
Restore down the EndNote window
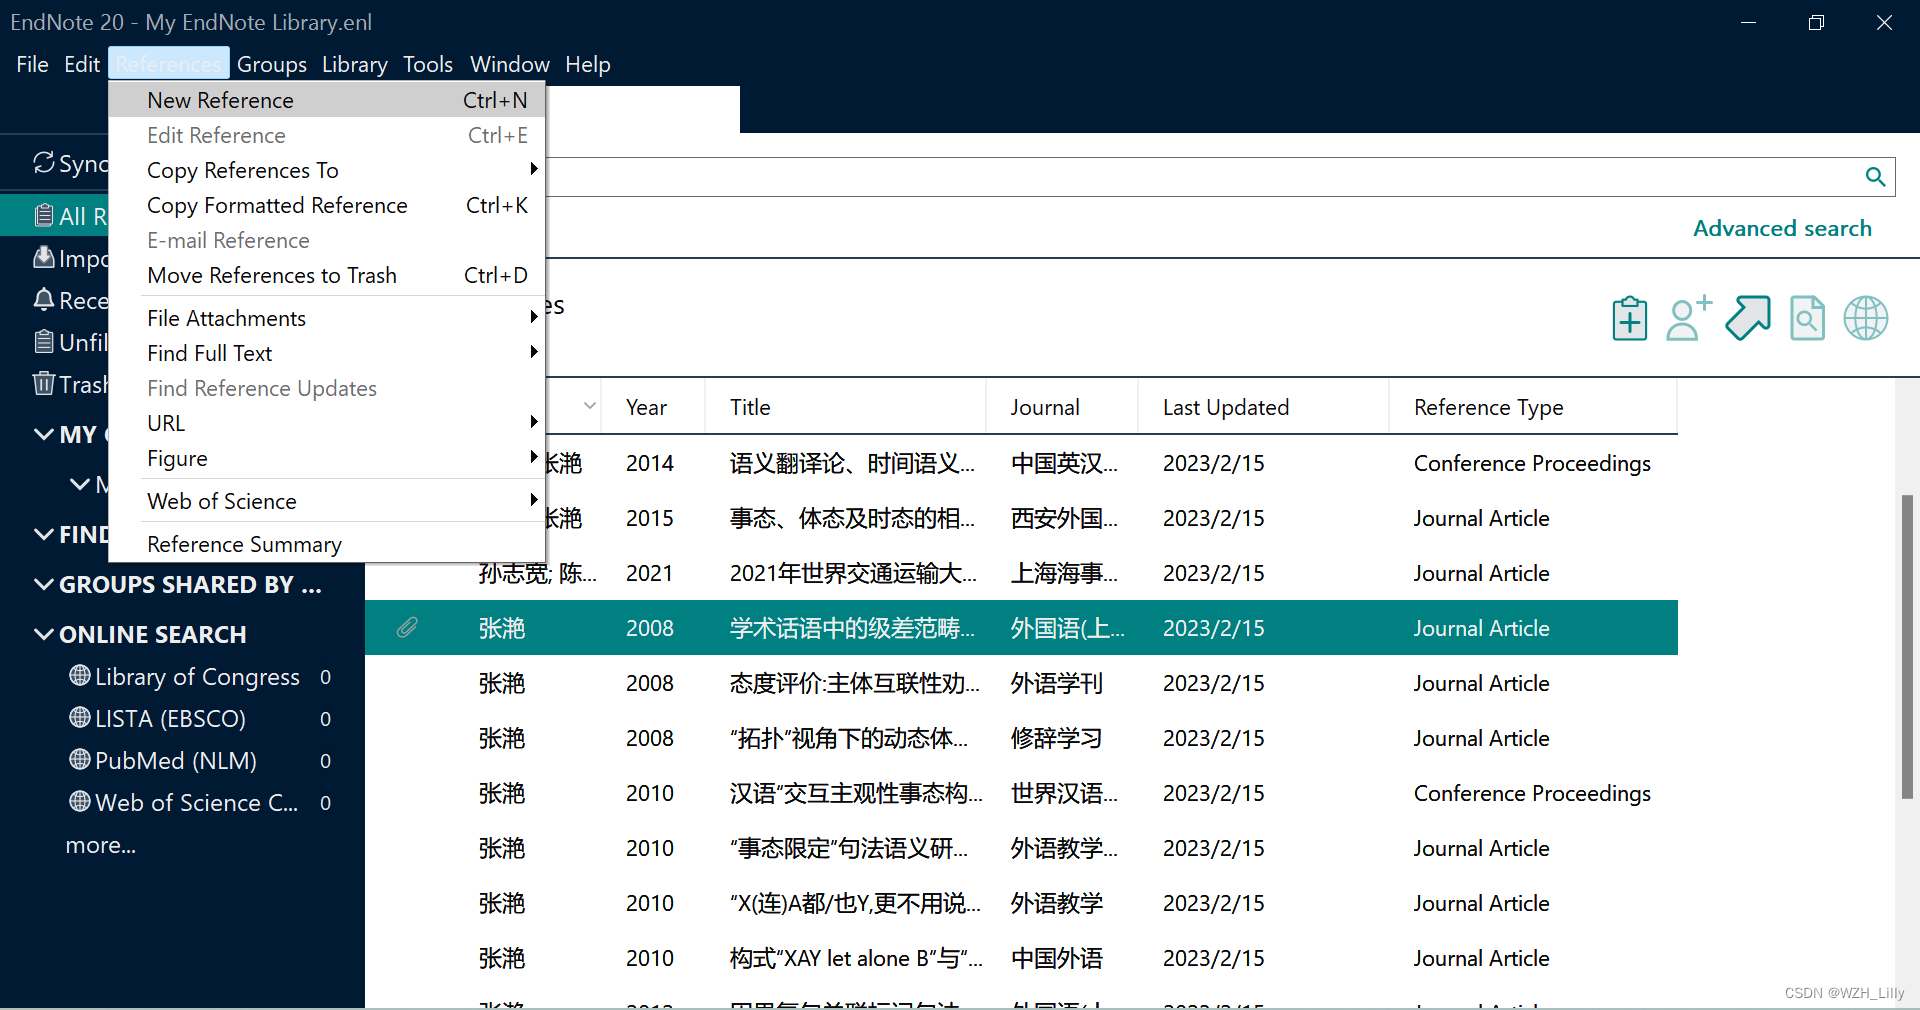[x=1816, y=22]
